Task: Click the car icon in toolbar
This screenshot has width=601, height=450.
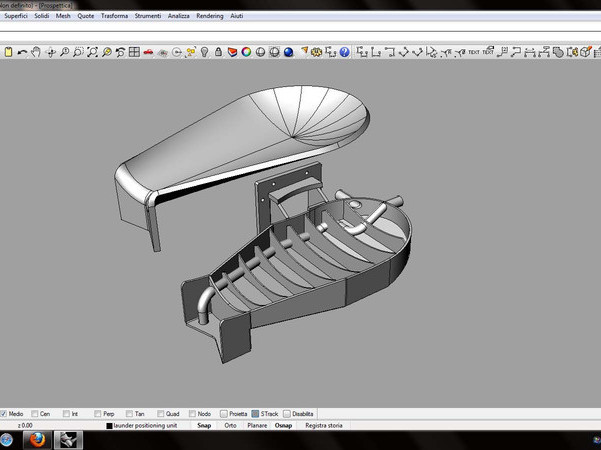Action: [148, 52]
